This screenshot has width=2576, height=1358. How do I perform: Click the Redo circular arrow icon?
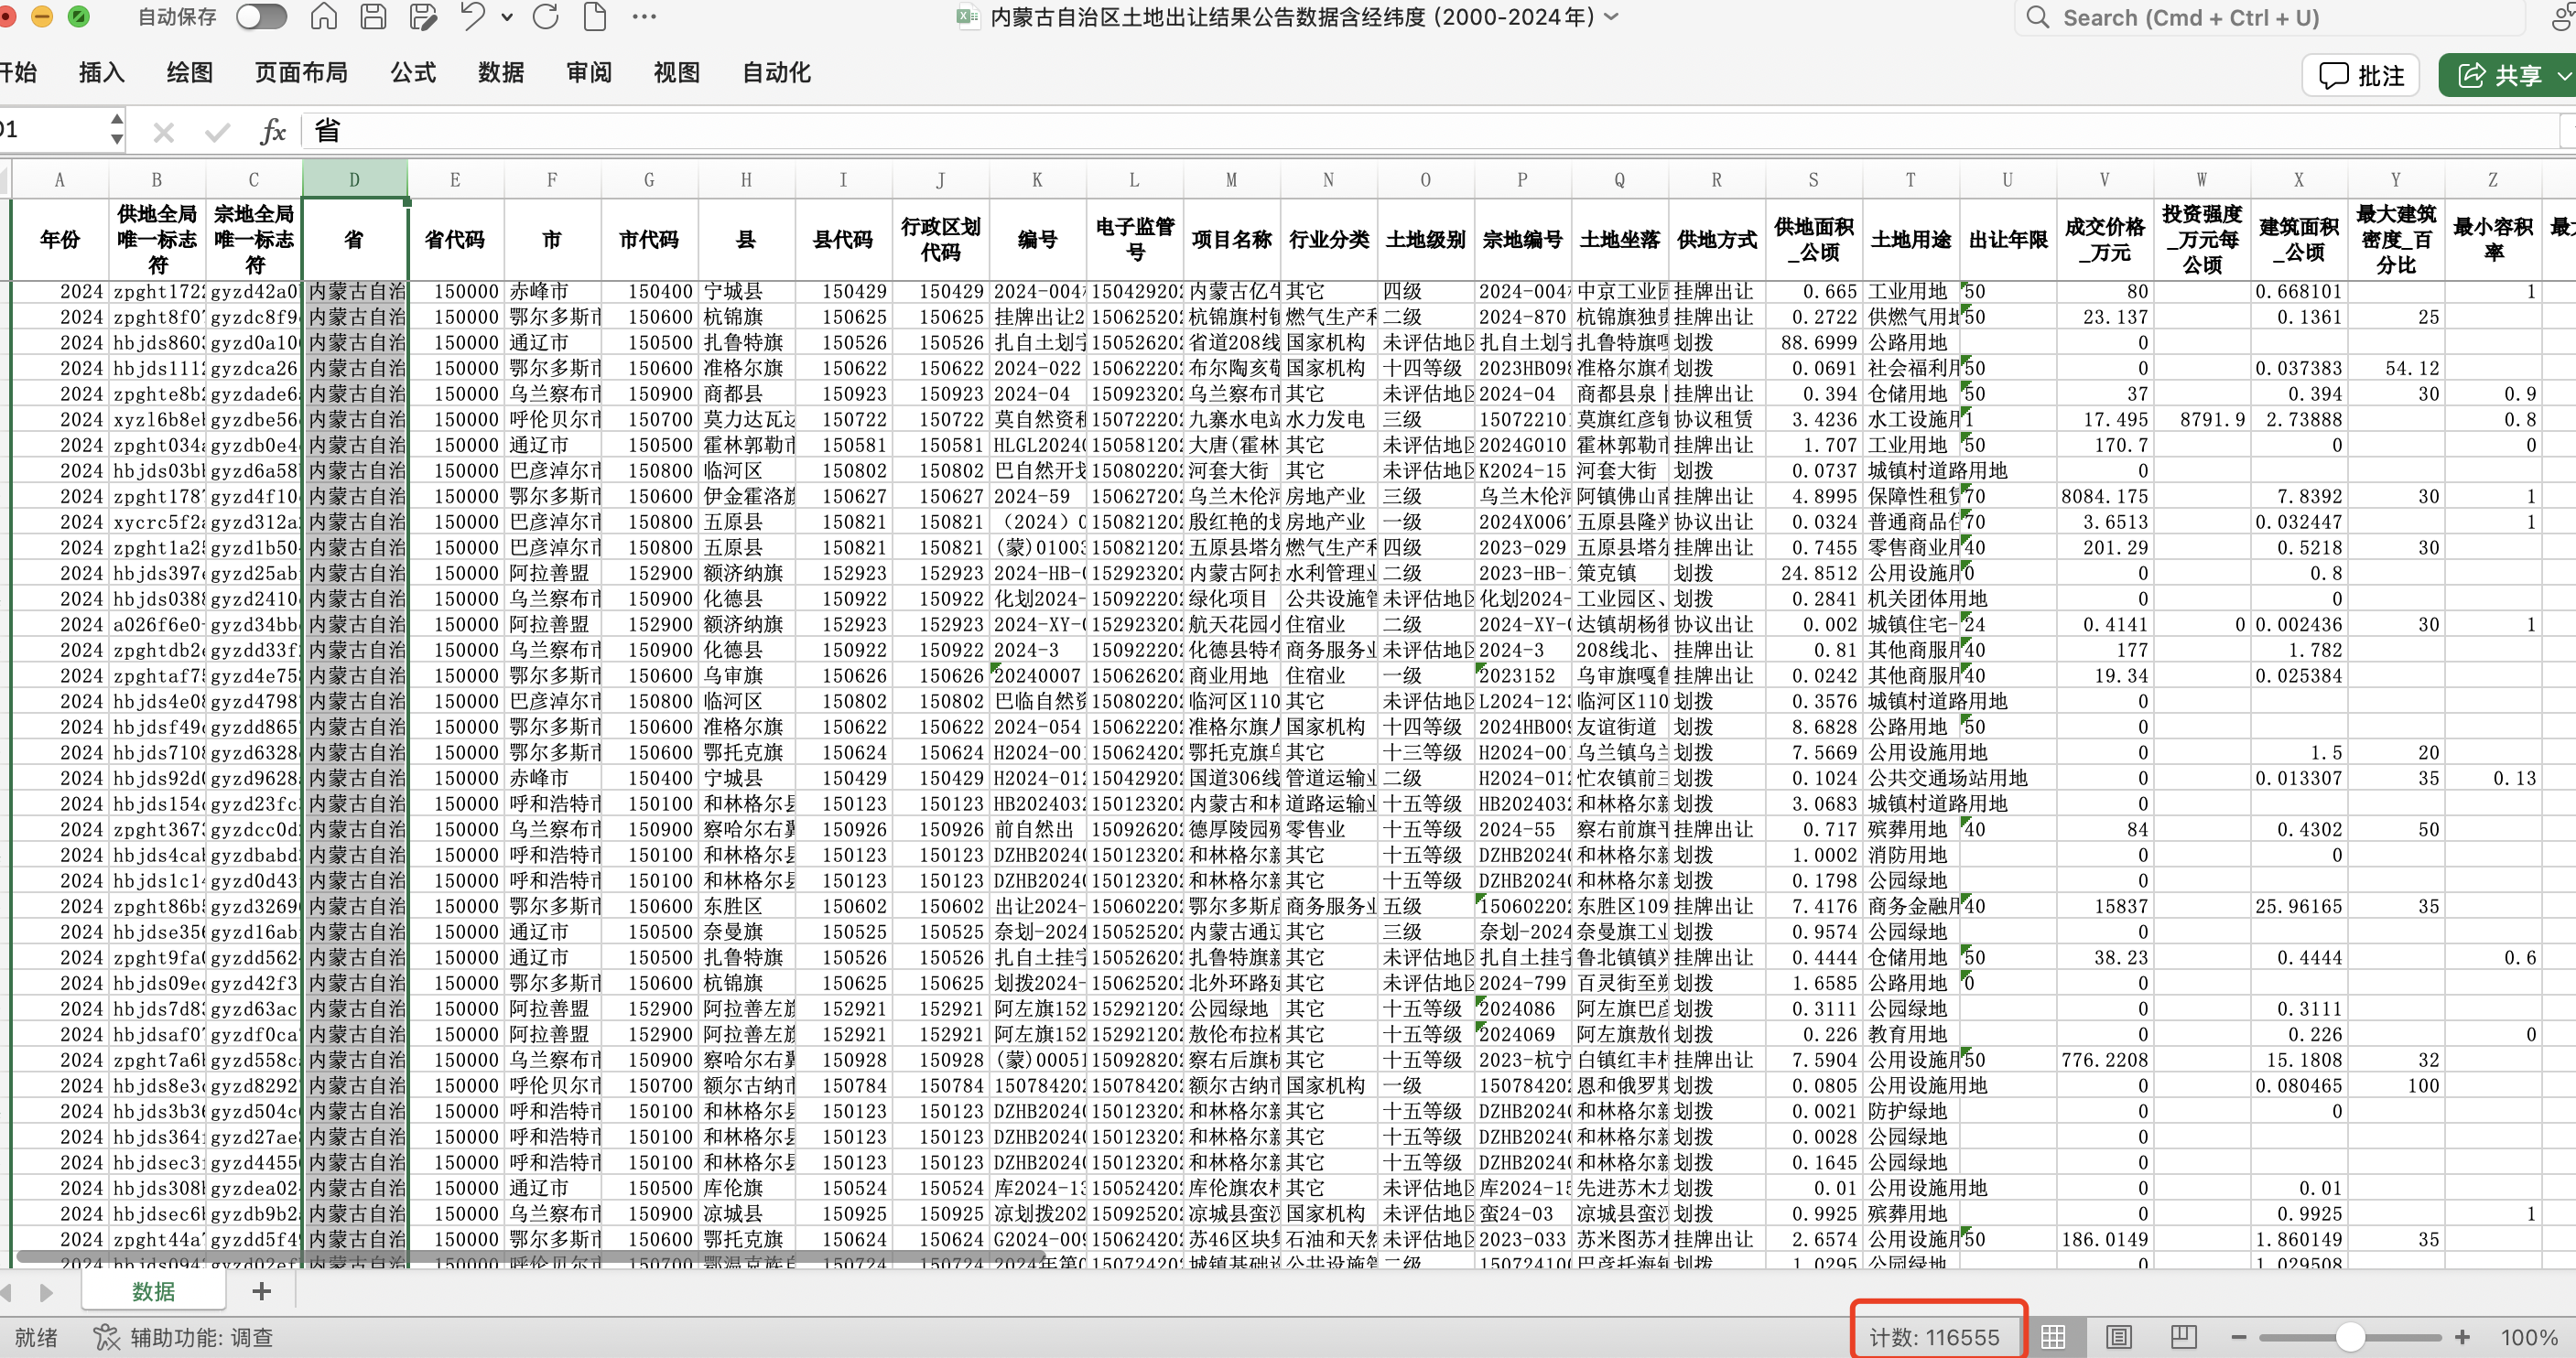[546, 17]
